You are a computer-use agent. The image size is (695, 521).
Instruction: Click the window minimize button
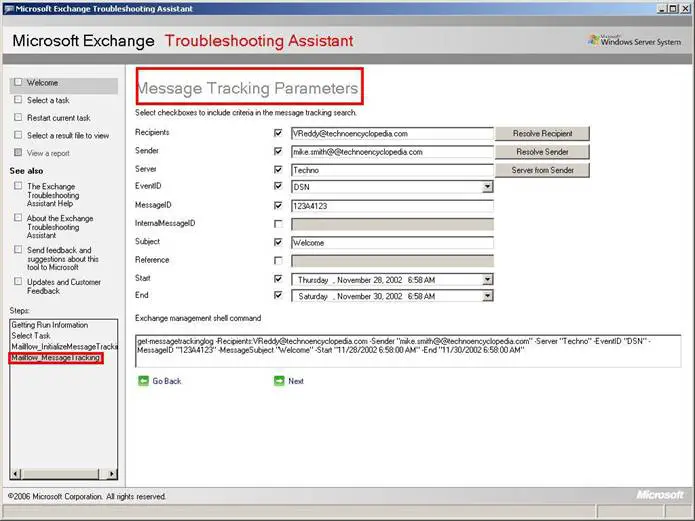662,8
